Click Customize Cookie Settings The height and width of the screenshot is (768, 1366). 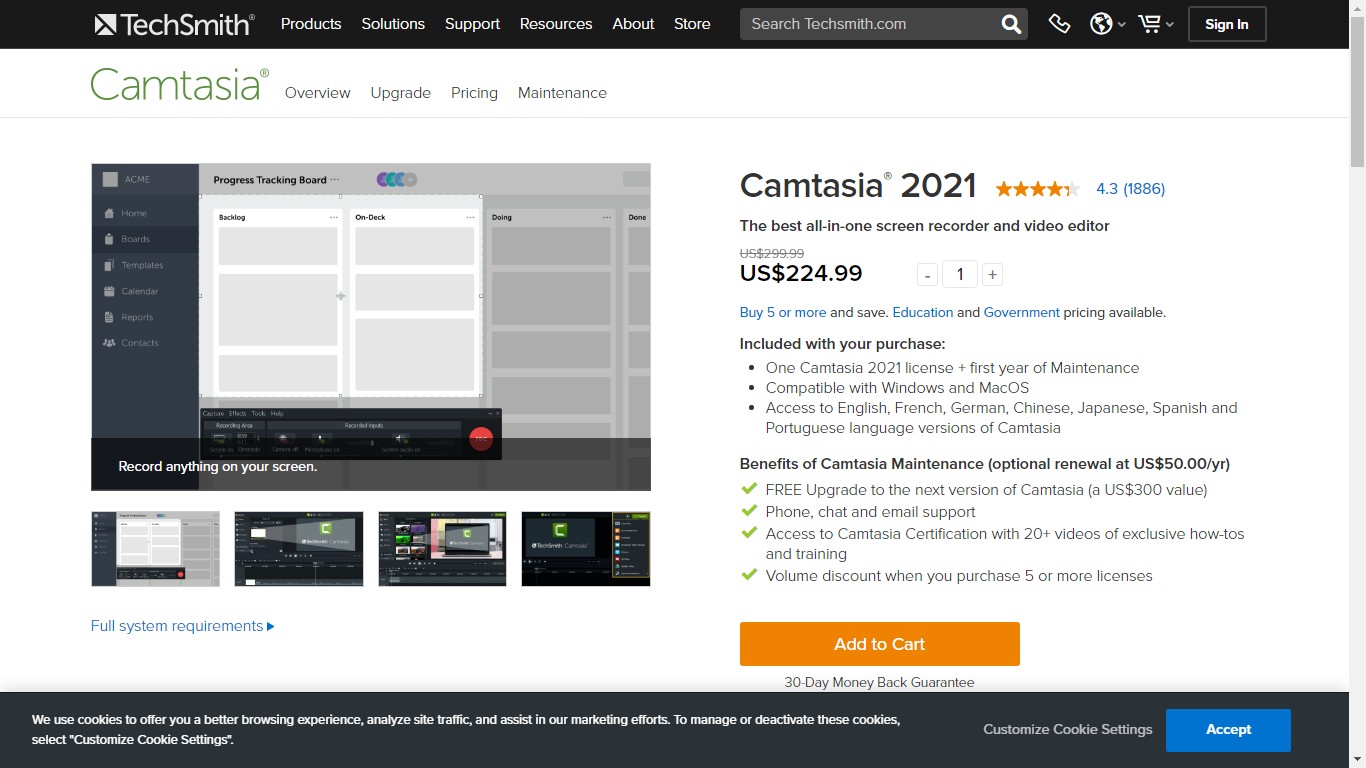pos(1068,729)
